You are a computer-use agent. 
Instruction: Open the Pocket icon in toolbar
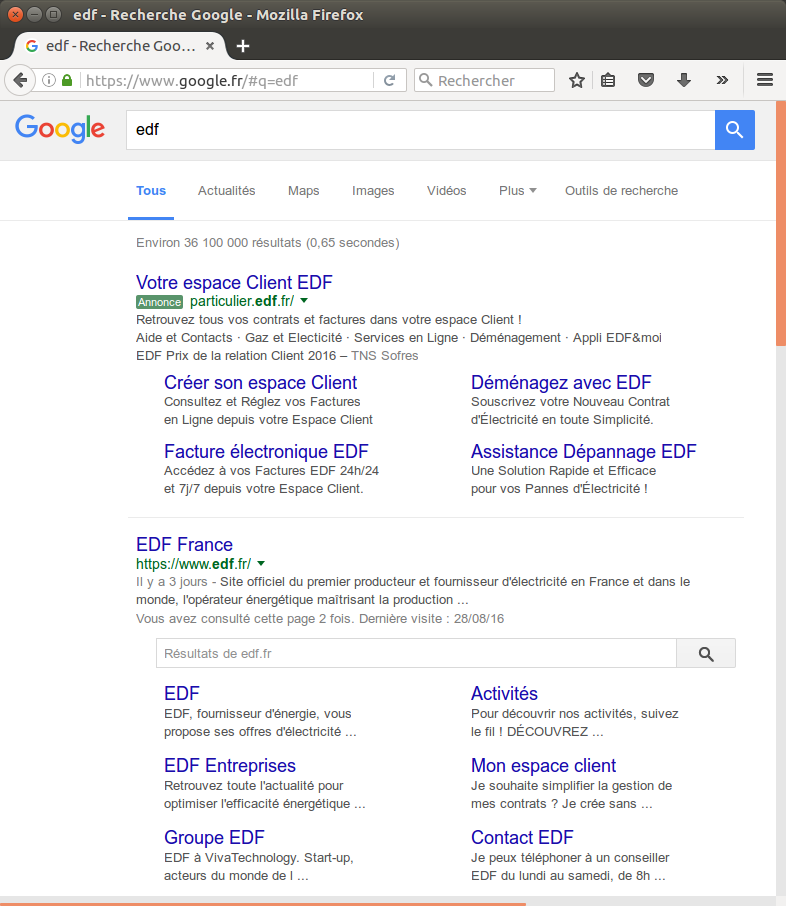click(646, 80)
